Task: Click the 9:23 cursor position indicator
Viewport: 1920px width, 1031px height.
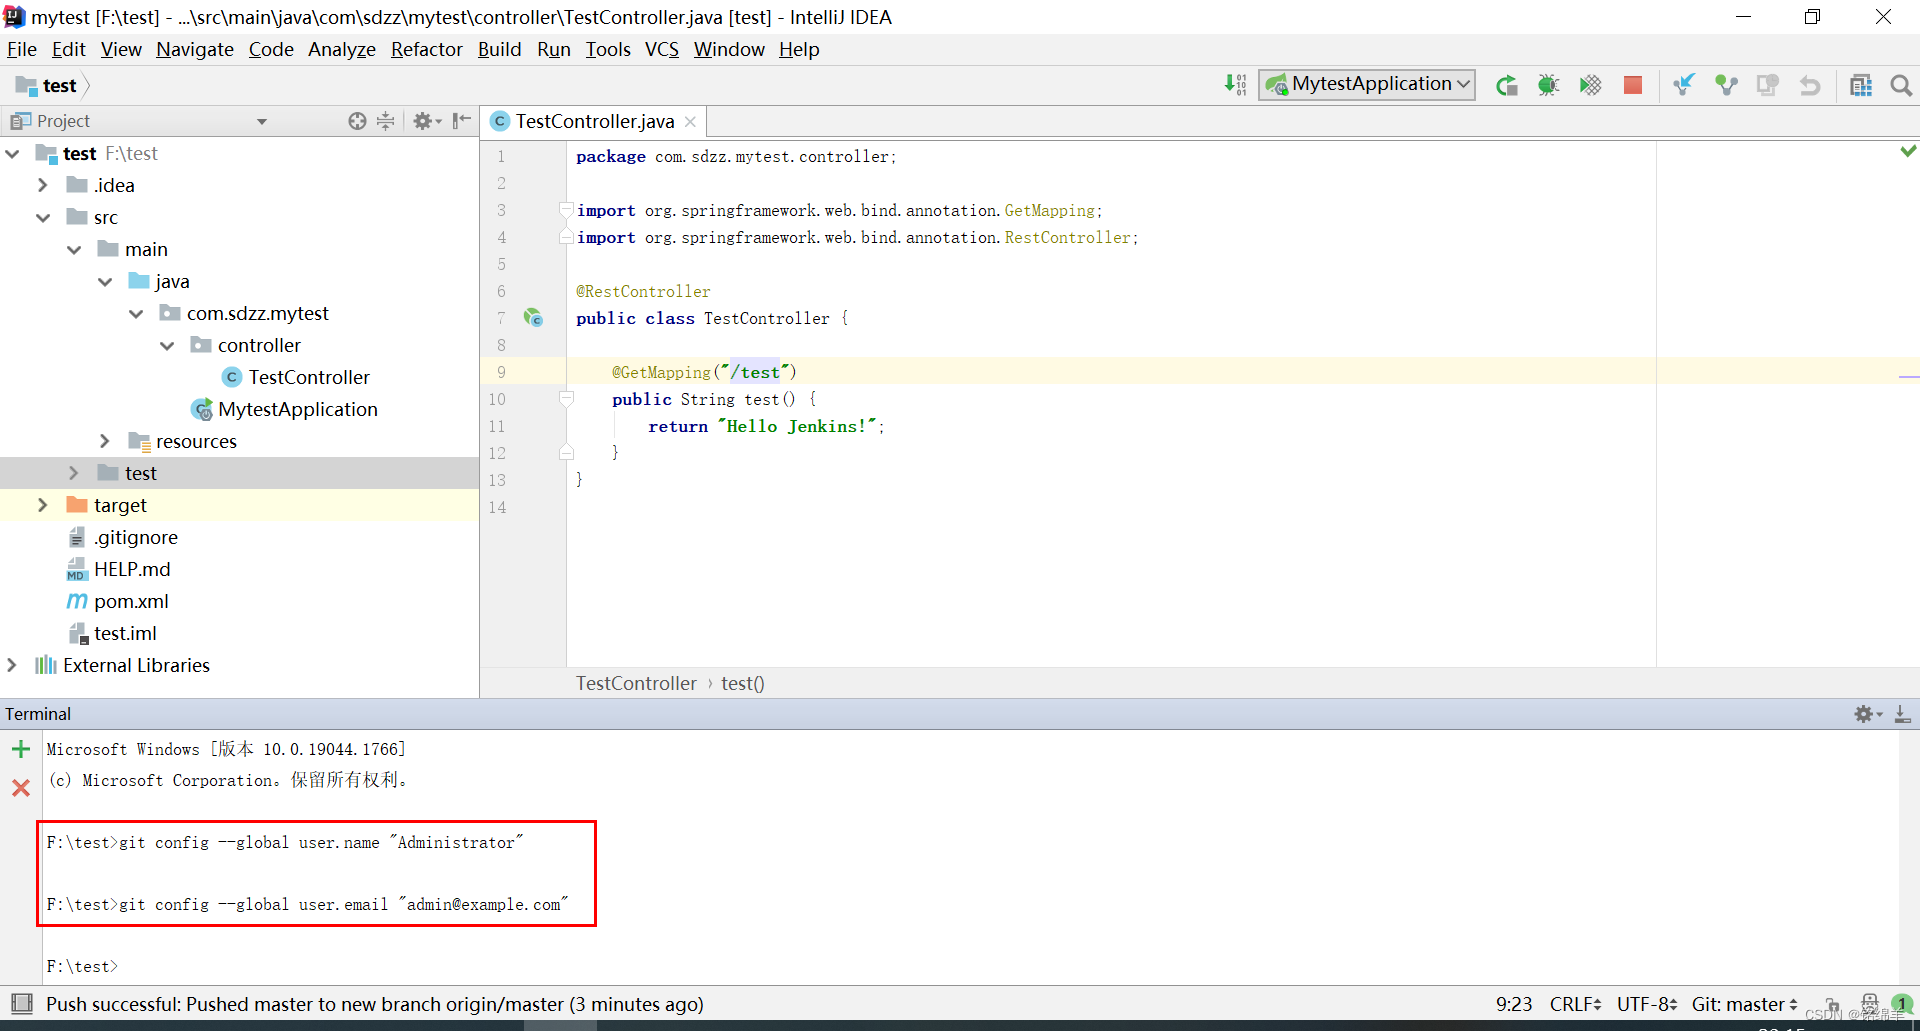Action: click(x=1513, y=1004)
